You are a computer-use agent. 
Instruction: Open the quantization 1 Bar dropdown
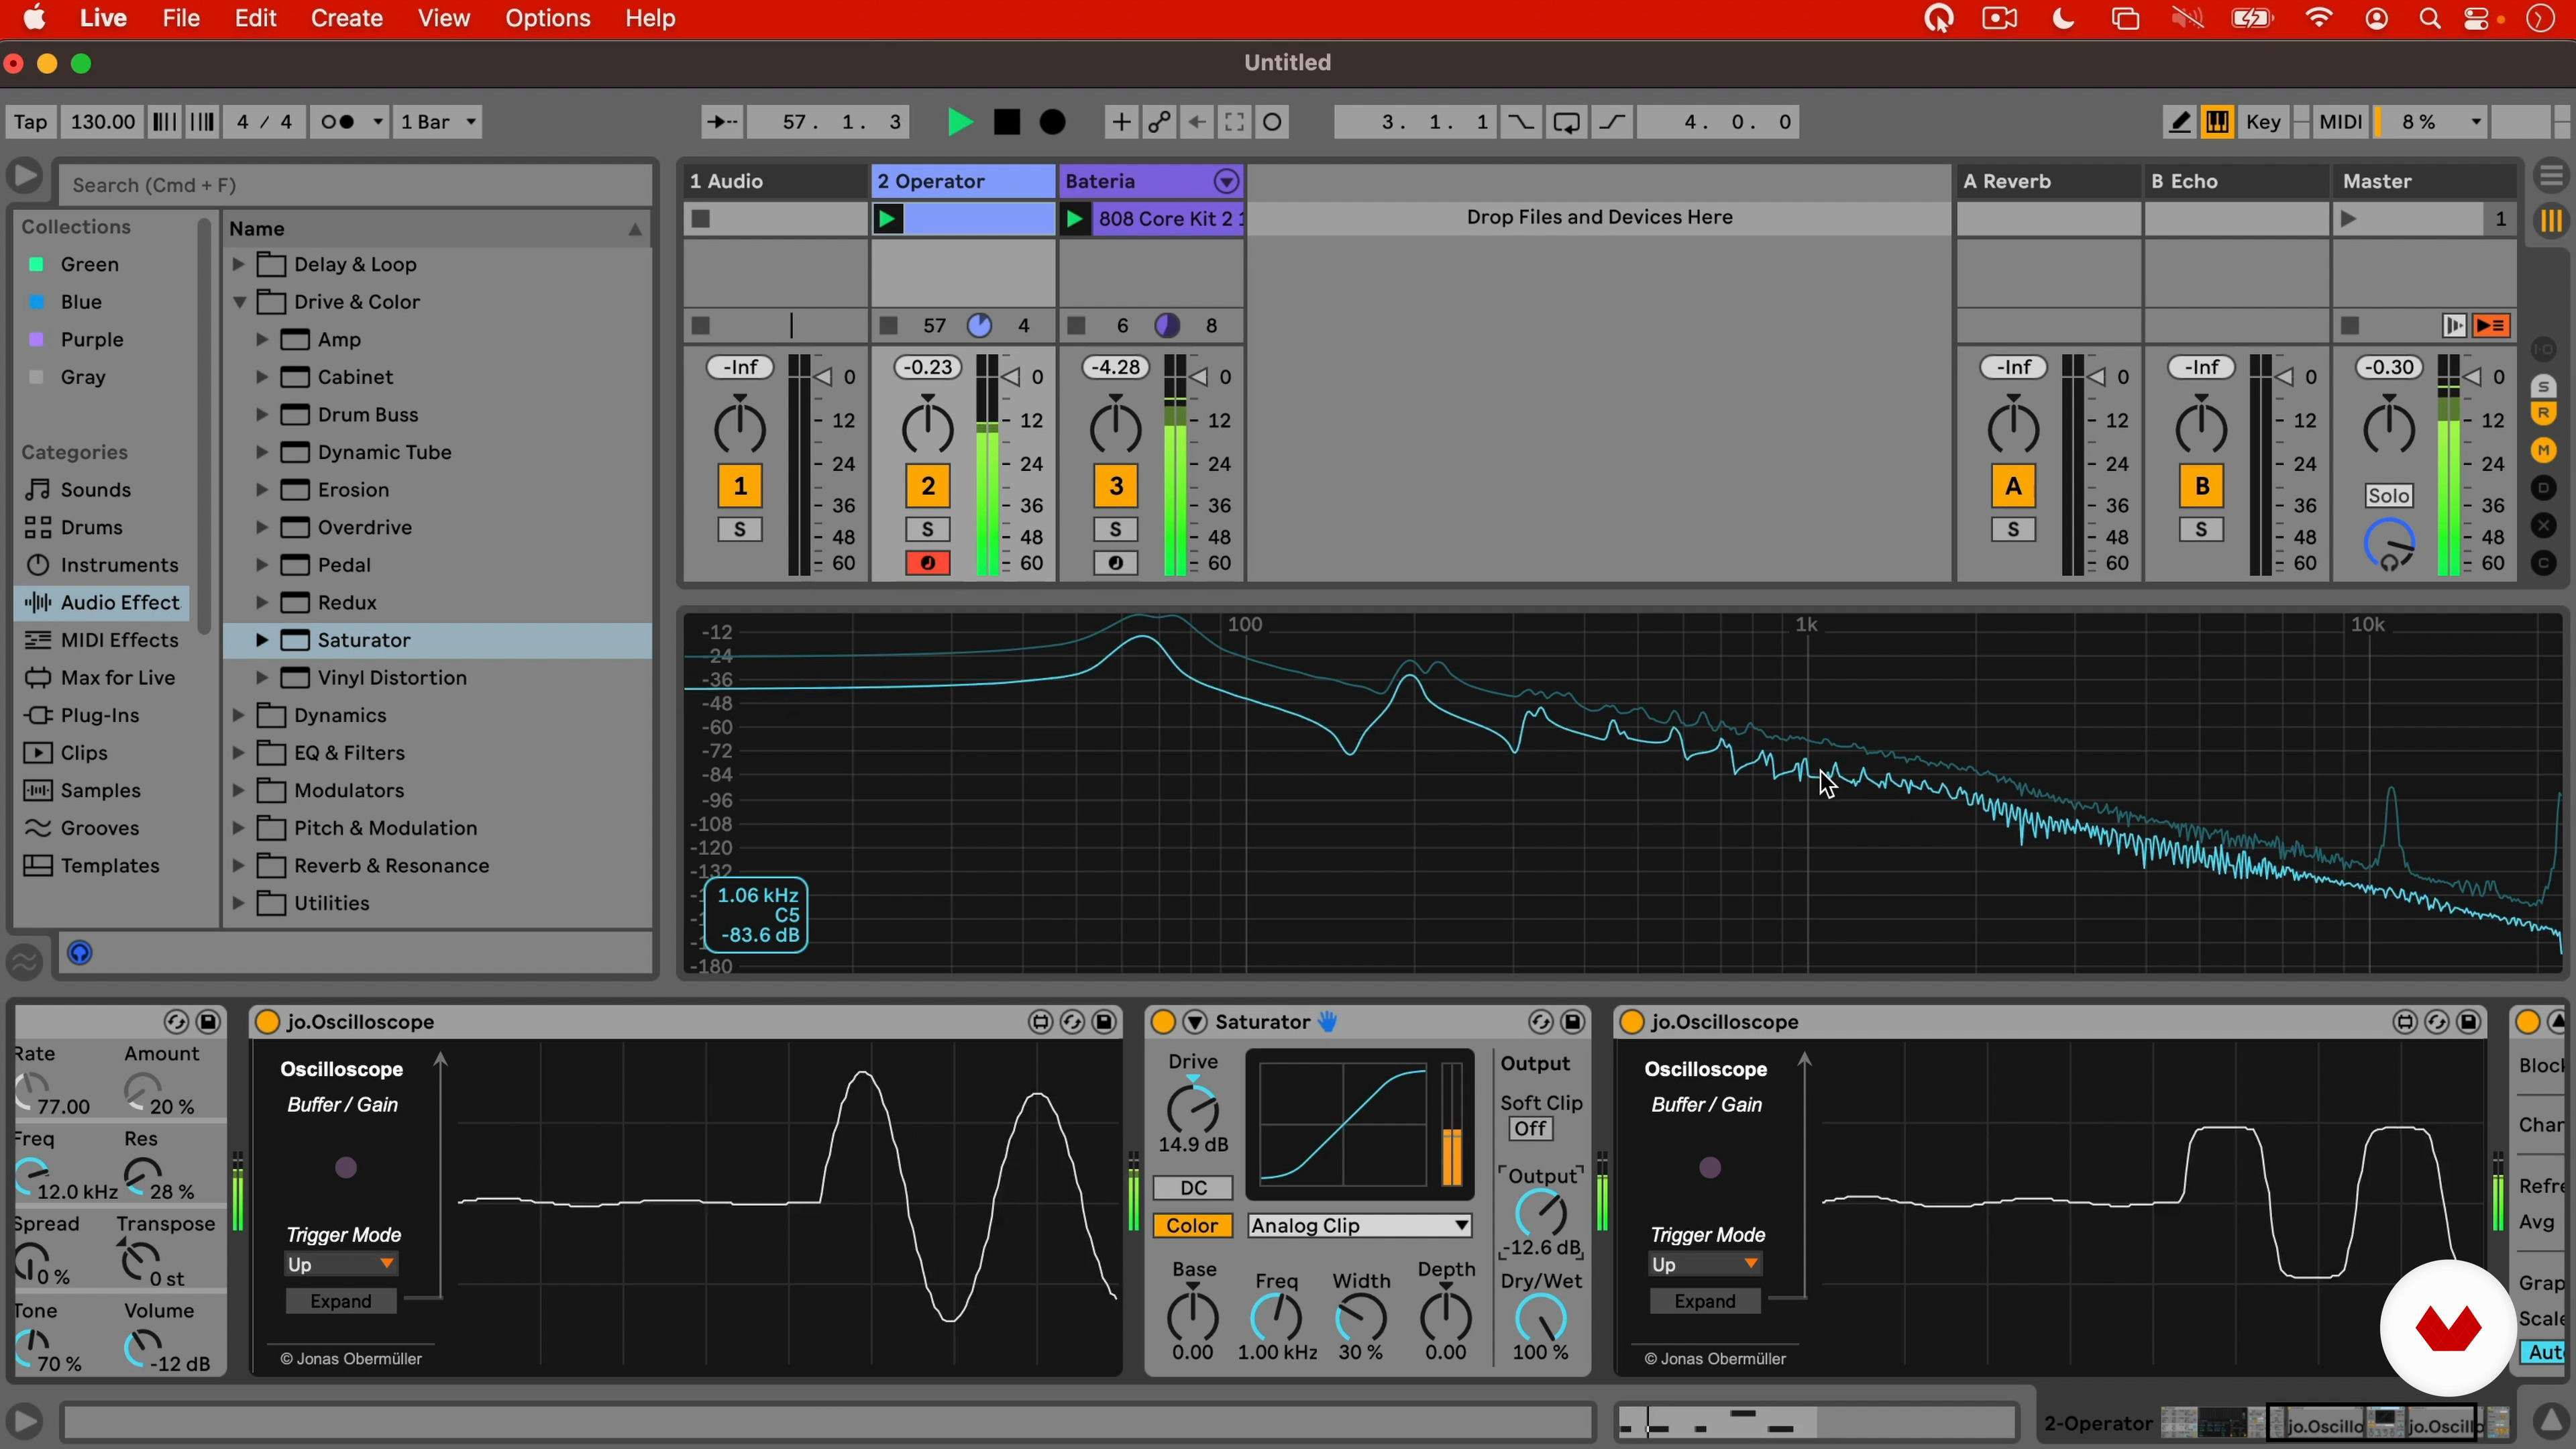click(x=438, y=122)
